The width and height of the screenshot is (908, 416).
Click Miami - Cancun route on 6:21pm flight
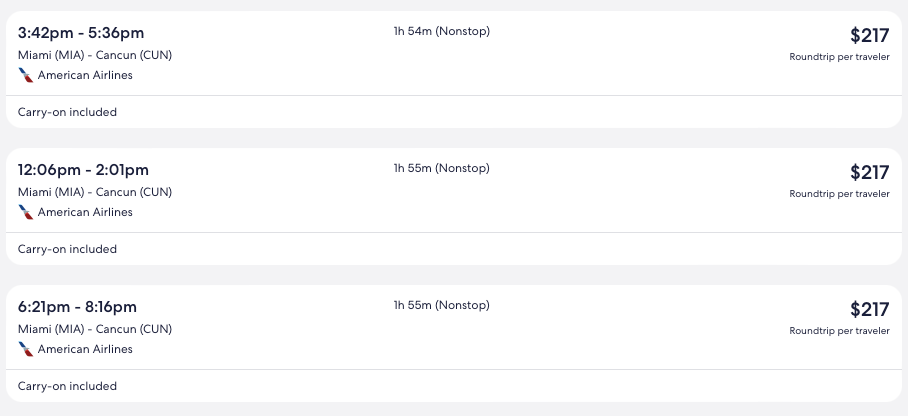click(x=95, y=329)
